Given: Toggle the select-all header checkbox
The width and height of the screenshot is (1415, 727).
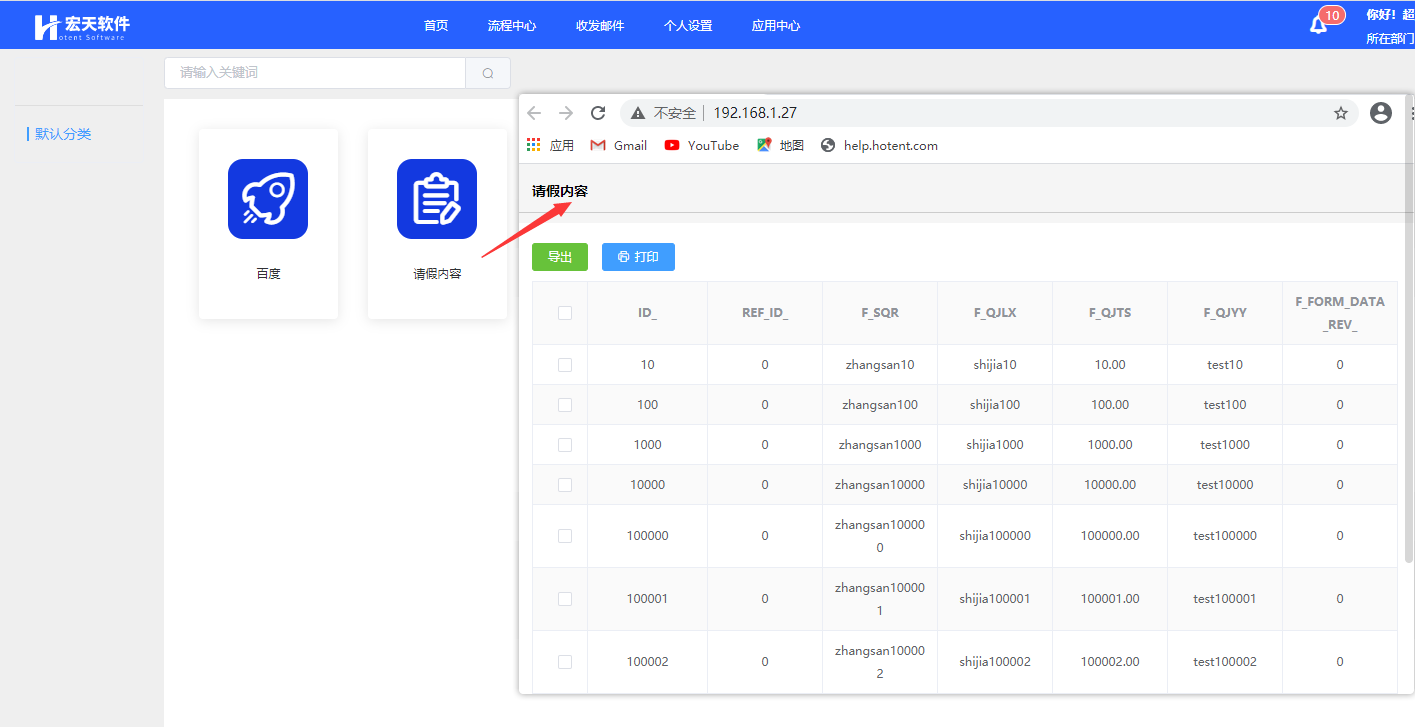Looking at the screenshot, I should tap(565, 313).
